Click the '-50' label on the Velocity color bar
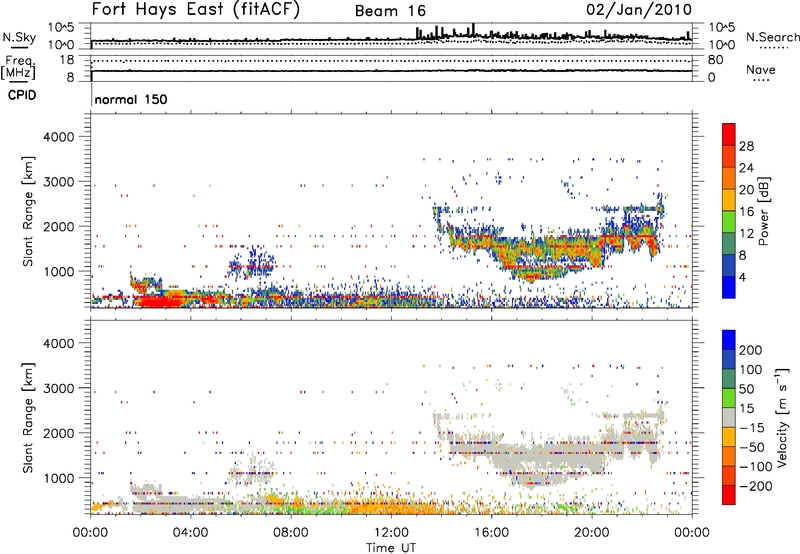Image resolution: width=800 pixels, height=554 pixels. (x=753, y=447)
